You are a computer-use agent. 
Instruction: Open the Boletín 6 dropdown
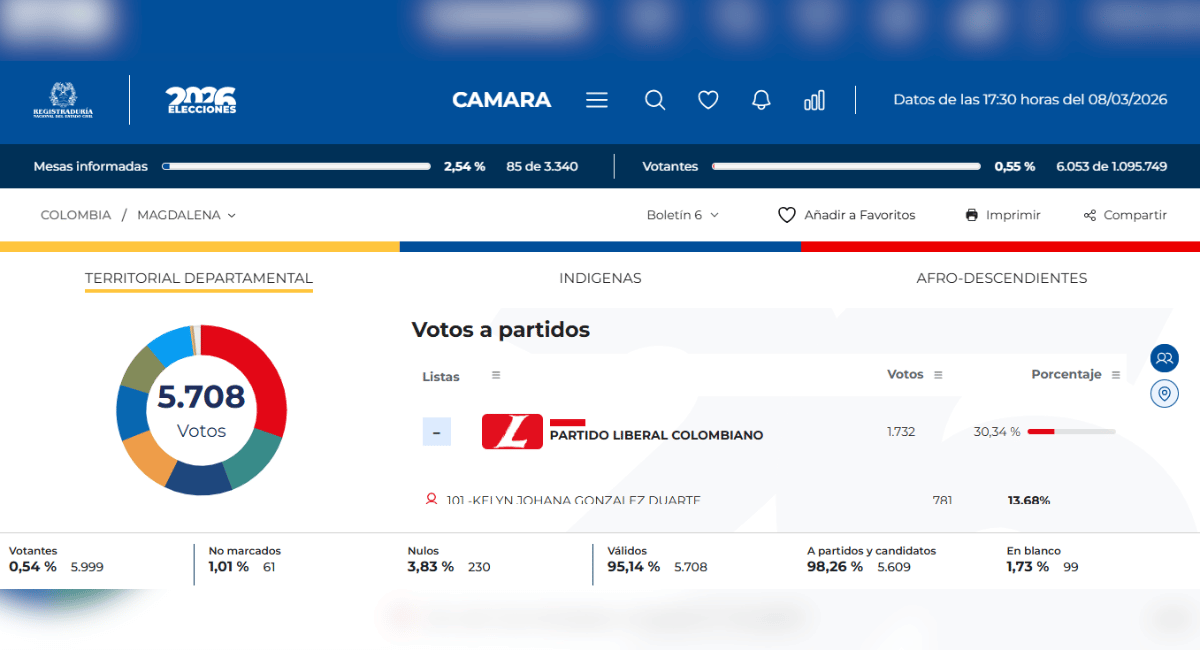point(683,215)
